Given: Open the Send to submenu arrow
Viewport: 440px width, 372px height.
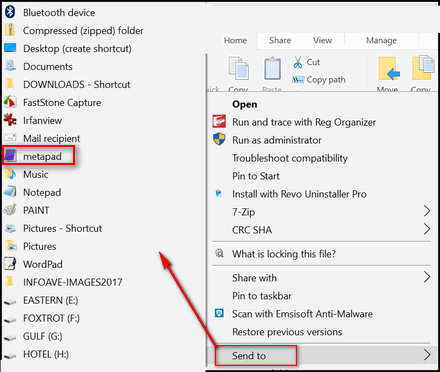Looking at the screenshot, I should tap(427, 355).
